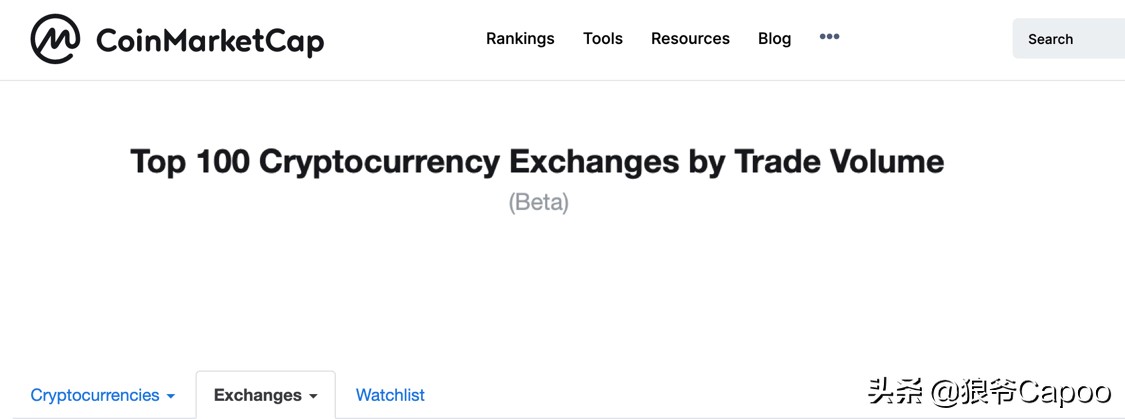Viewport: 1125px width, 419px height.
Task: Click the CoinMarketCap wordmark text
Action: coord(210,41)
